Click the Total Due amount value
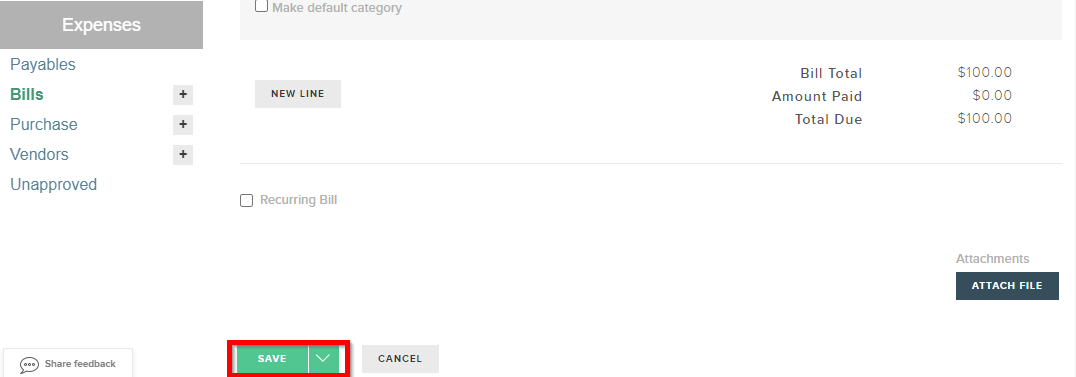Screen dimensions: 1076x377 (985, 118)
